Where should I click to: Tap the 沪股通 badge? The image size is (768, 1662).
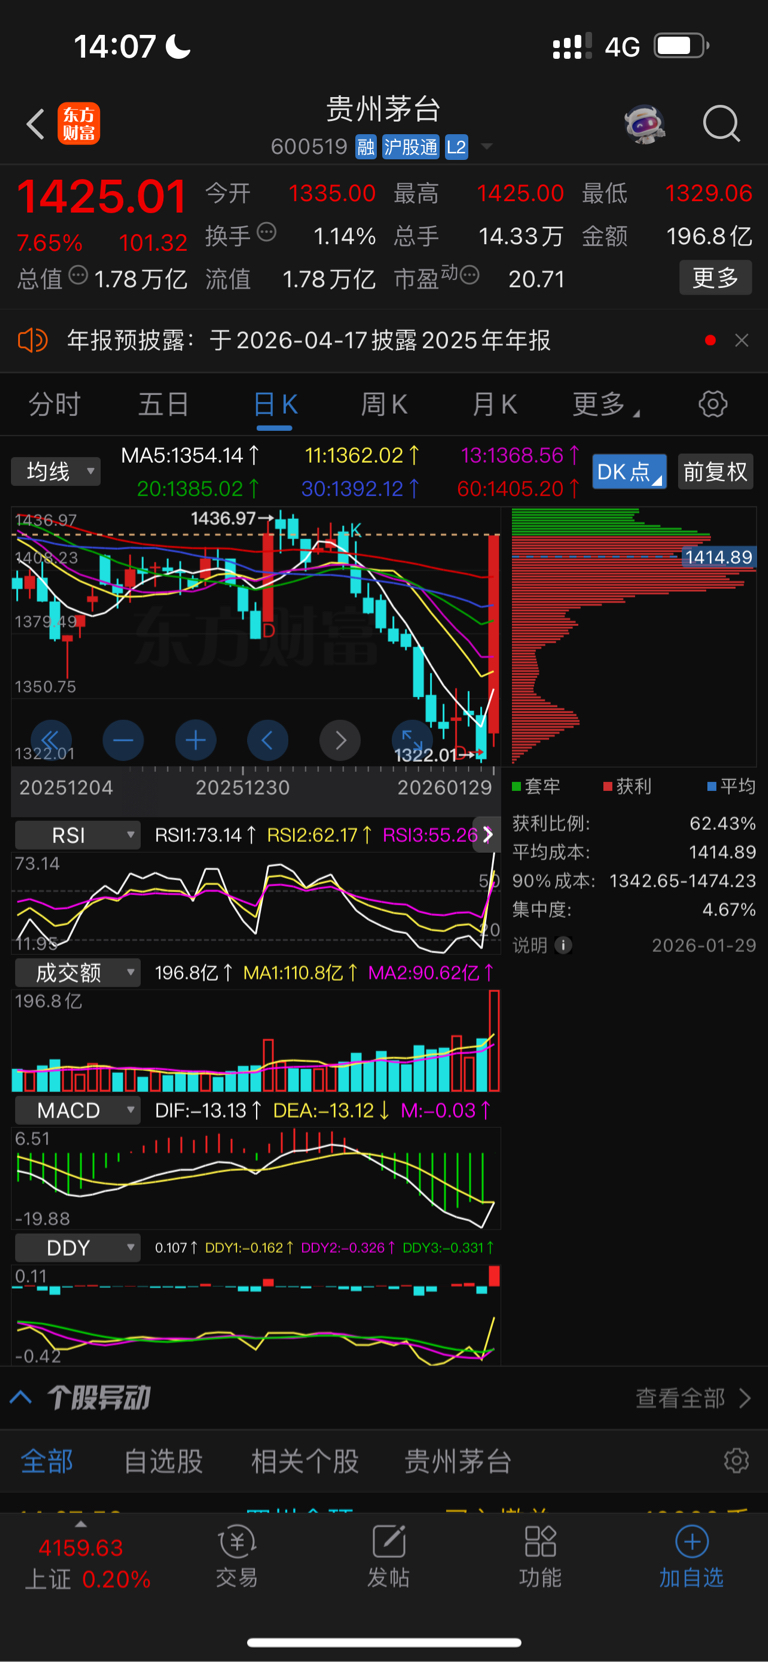[x=411, y=147]
